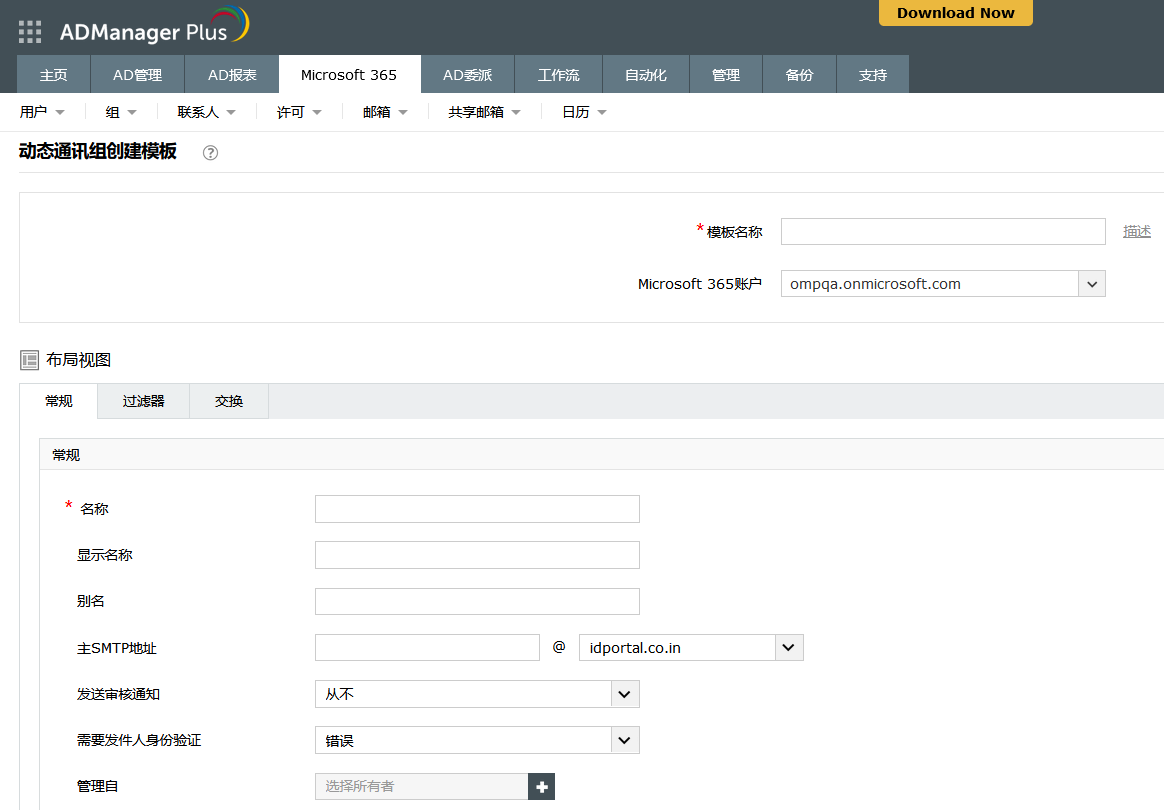The image size is (1164, 810).
Task: Open the idportal.co.in domain dropdown
Action: (789, 648)
